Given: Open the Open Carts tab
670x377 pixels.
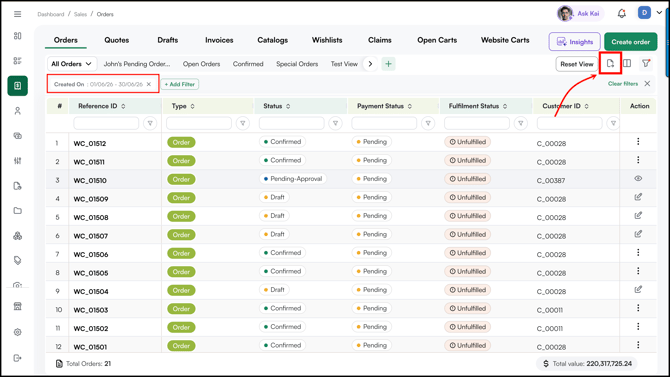Looking at the screenshot, I should tap(437, 40).
